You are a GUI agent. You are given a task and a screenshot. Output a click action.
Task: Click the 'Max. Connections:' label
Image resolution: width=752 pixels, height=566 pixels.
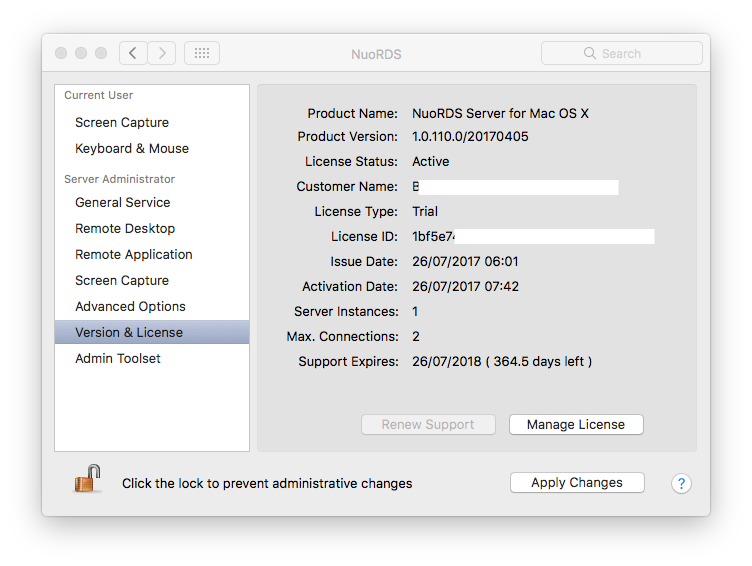(x=342, y=337)
